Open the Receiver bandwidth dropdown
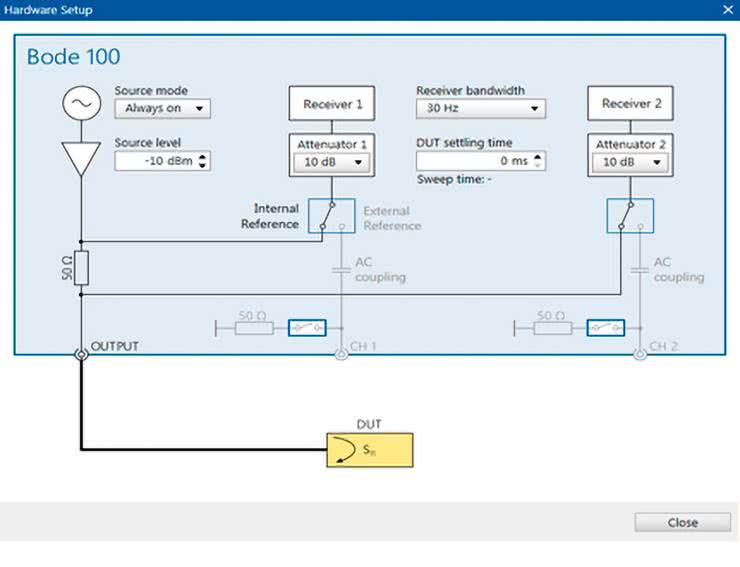 click(480, 108)
